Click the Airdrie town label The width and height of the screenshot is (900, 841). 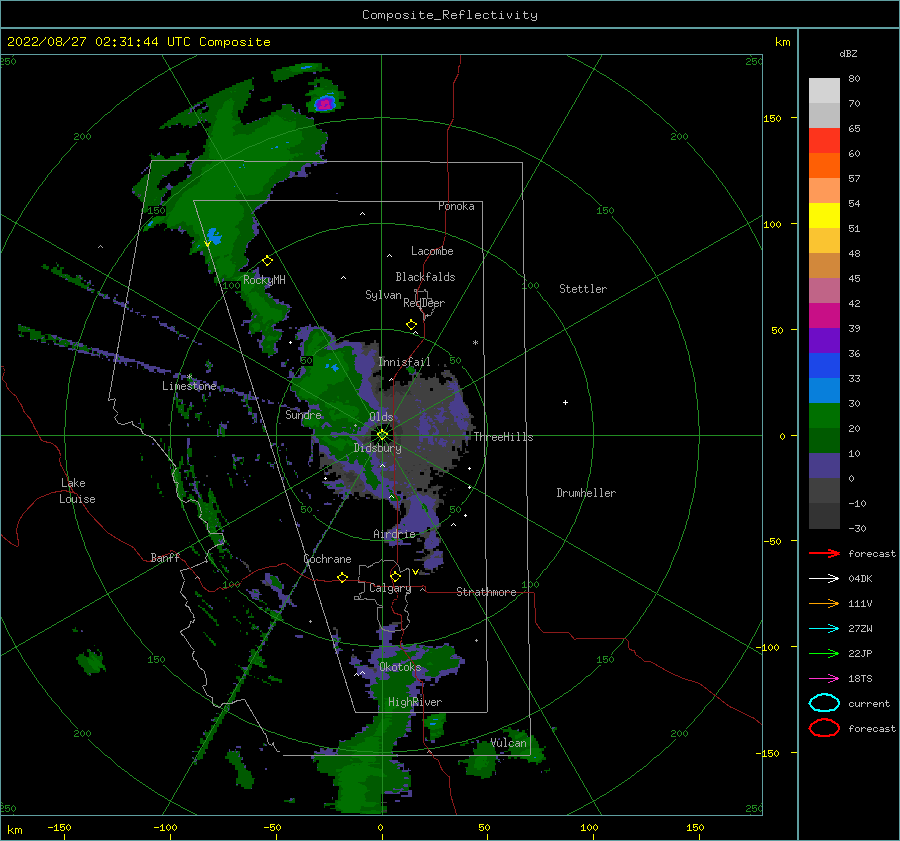tap(394, 534)
